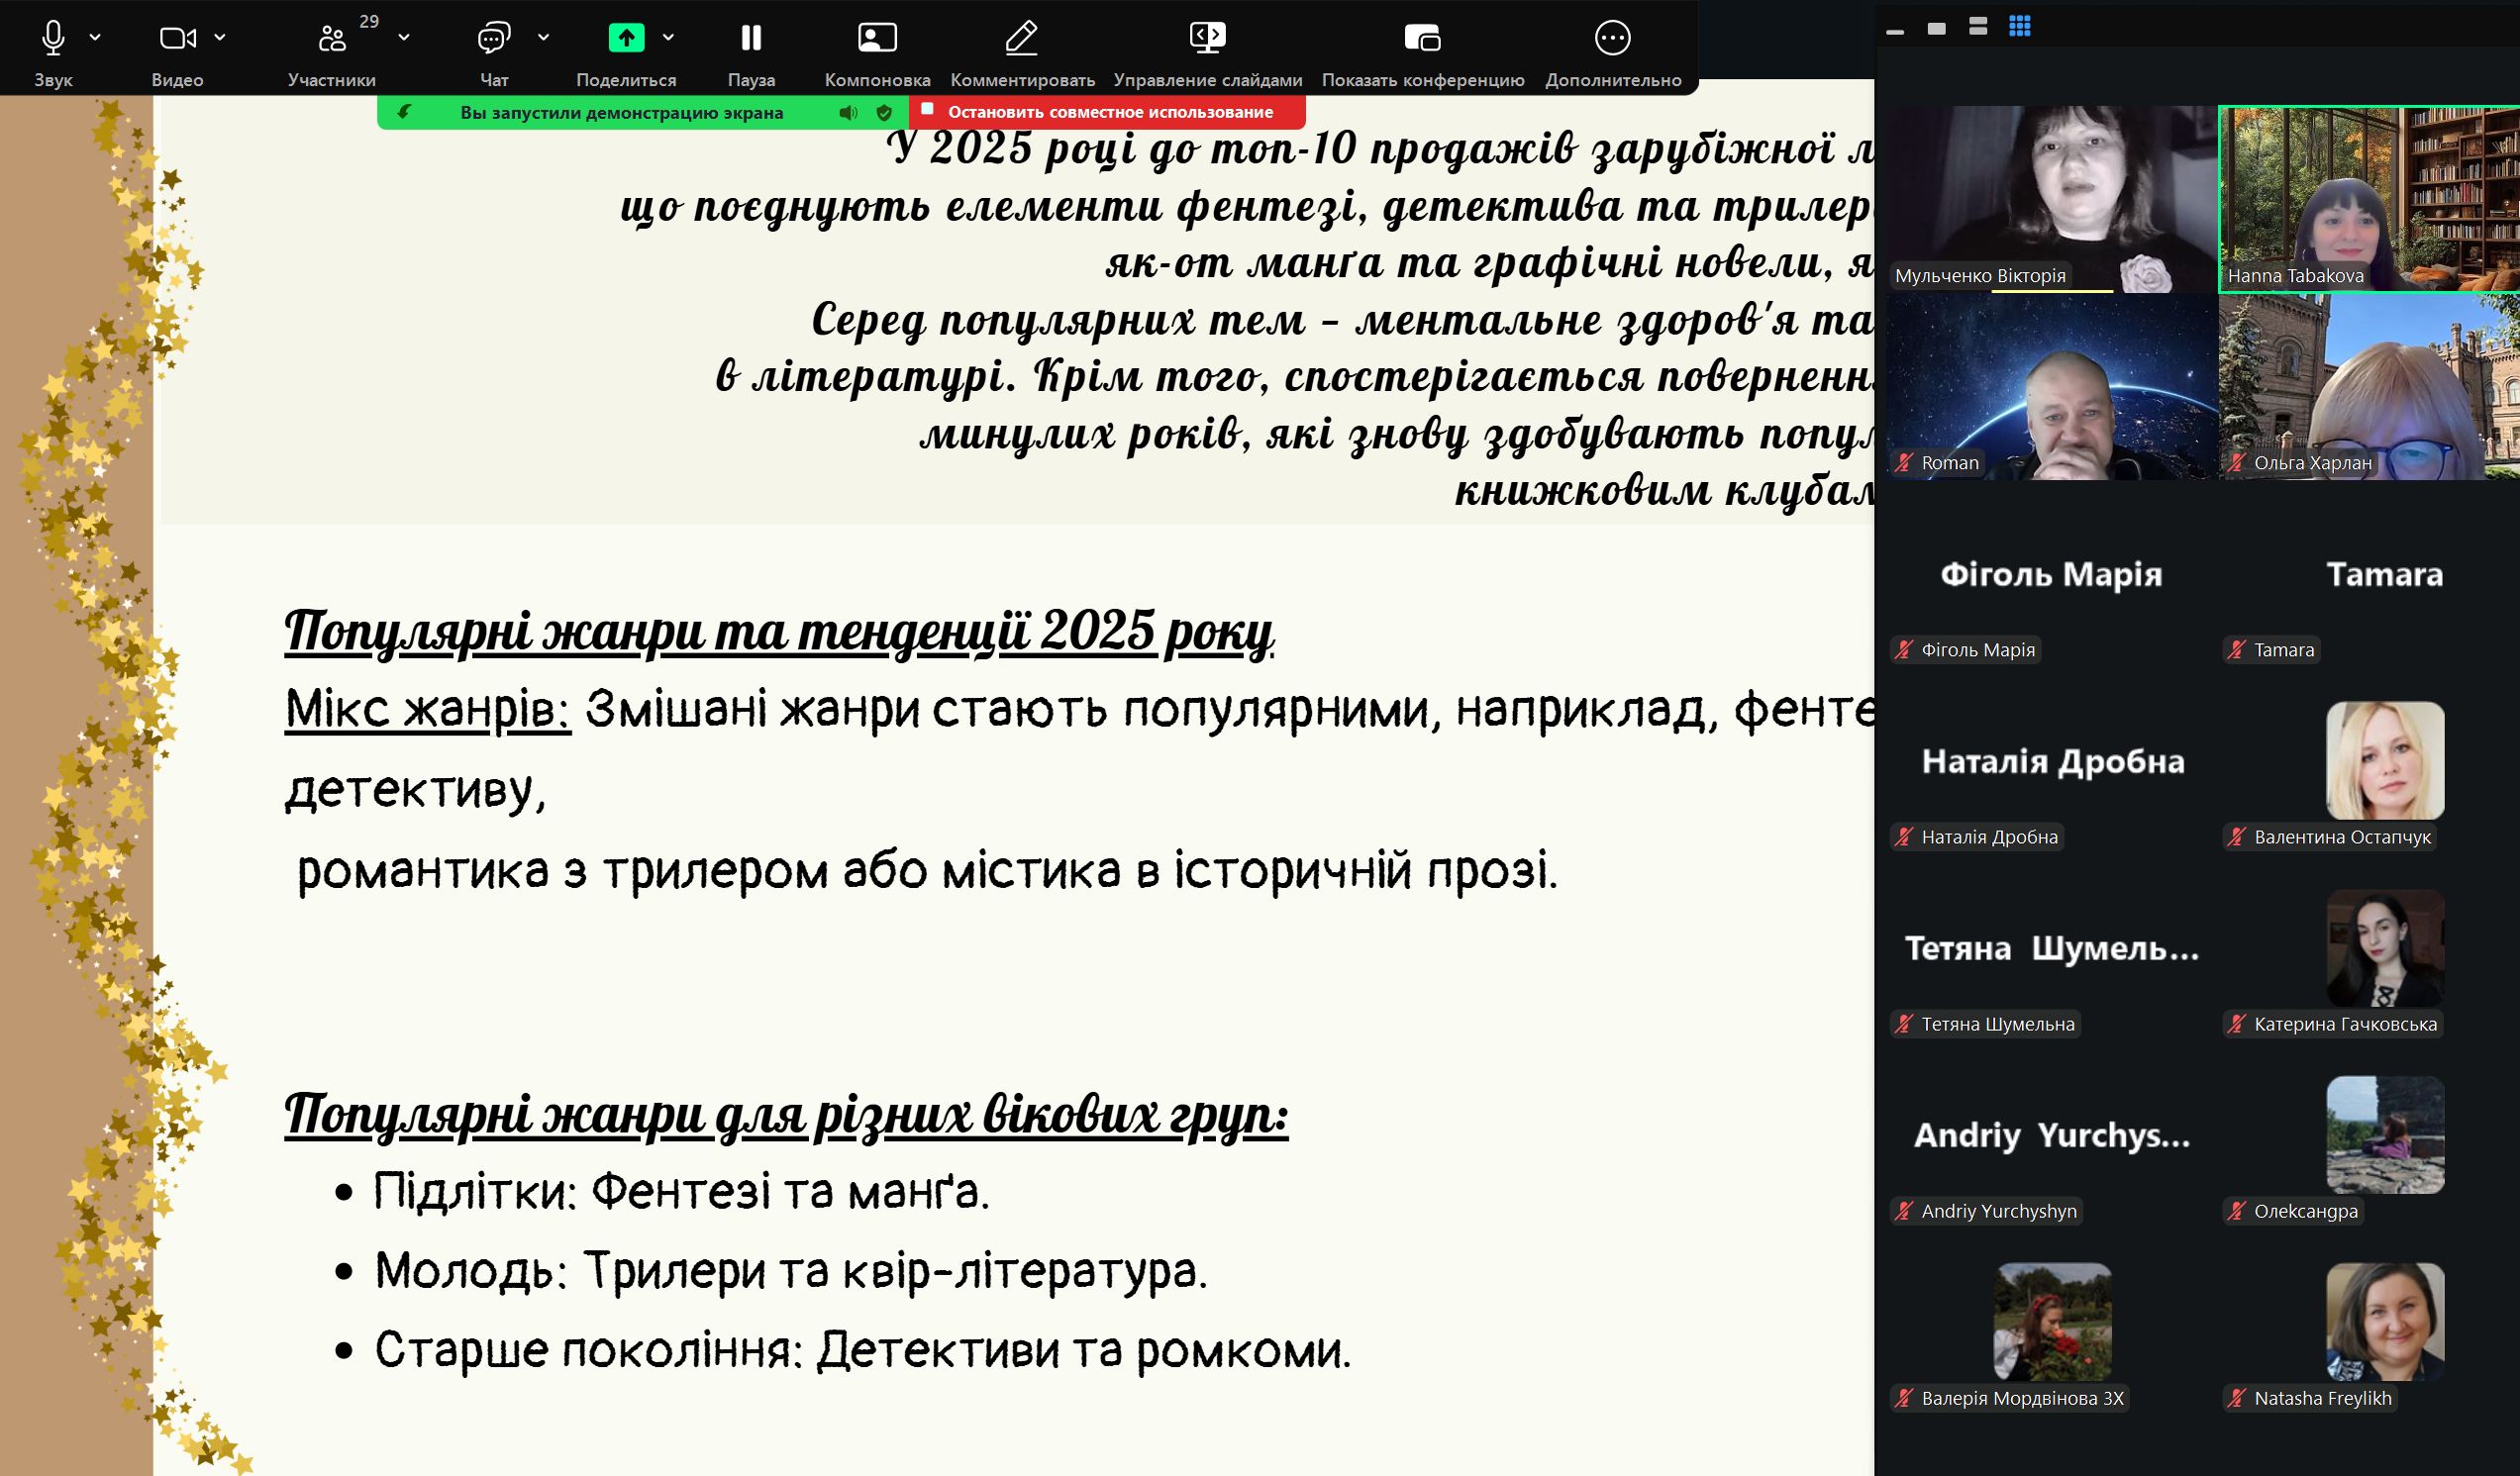Click the green Поделиться share icon

coord(626,38)
